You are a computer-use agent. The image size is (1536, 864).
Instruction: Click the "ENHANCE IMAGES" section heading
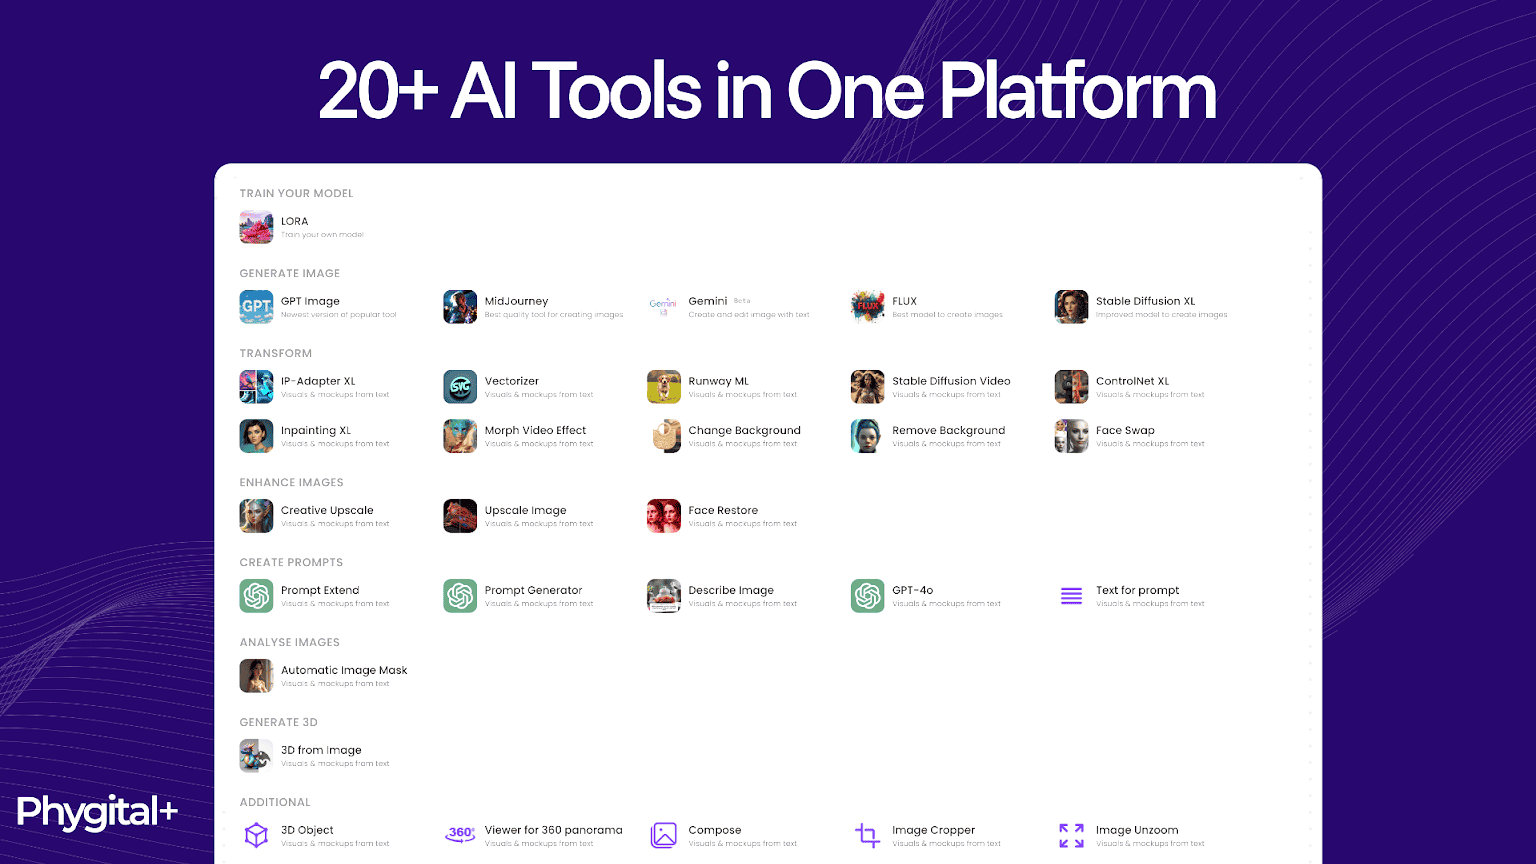pos(291,482)
